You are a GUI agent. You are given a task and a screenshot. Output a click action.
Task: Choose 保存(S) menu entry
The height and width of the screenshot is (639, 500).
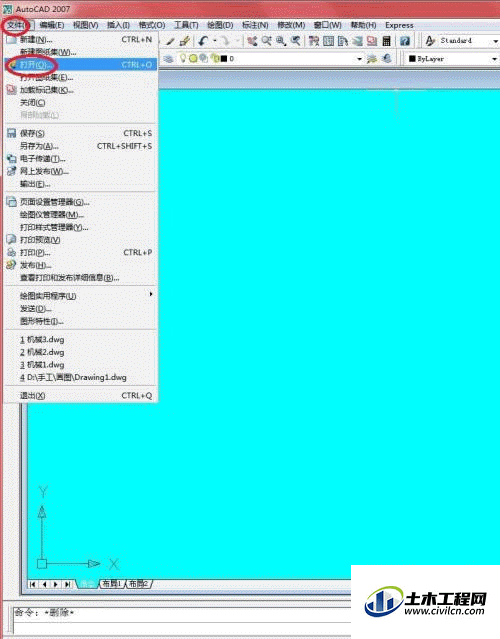tap(81, 133)
